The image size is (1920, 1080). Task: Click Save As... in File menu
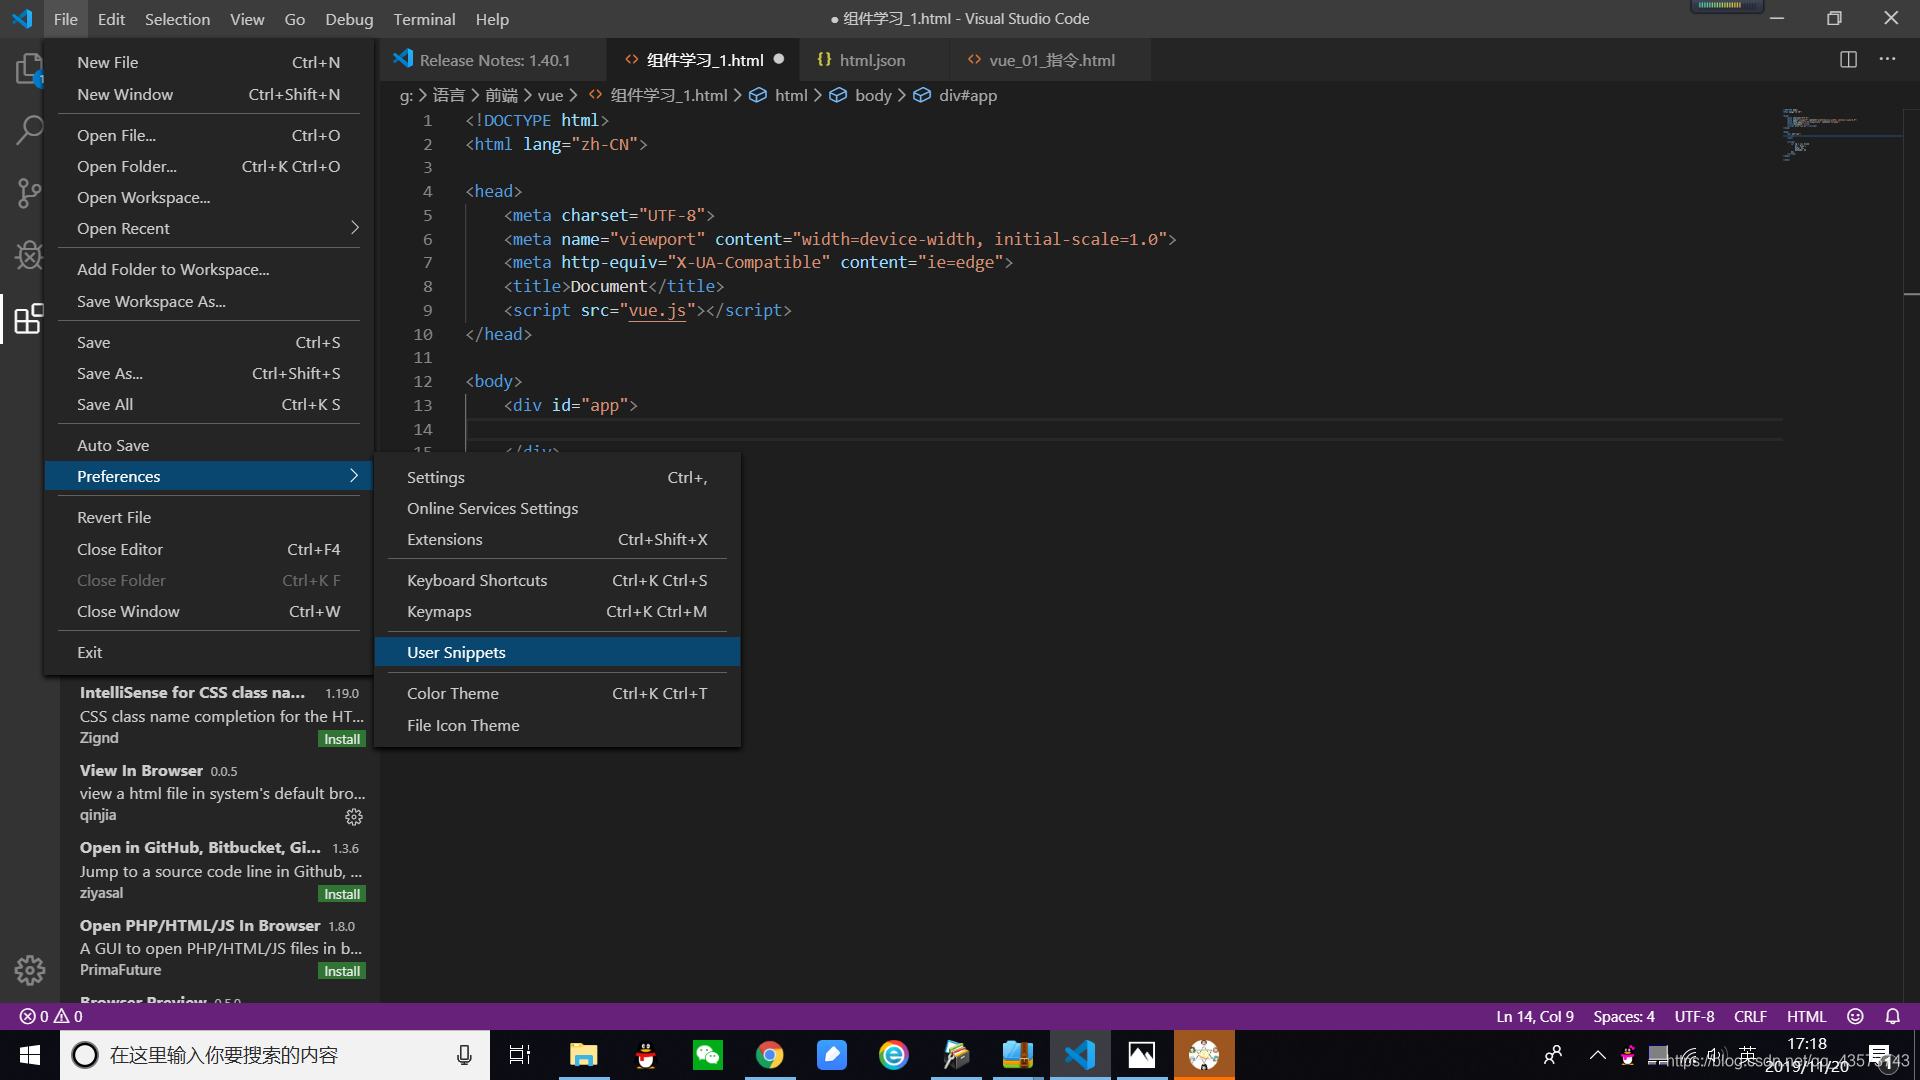[208, 373]
